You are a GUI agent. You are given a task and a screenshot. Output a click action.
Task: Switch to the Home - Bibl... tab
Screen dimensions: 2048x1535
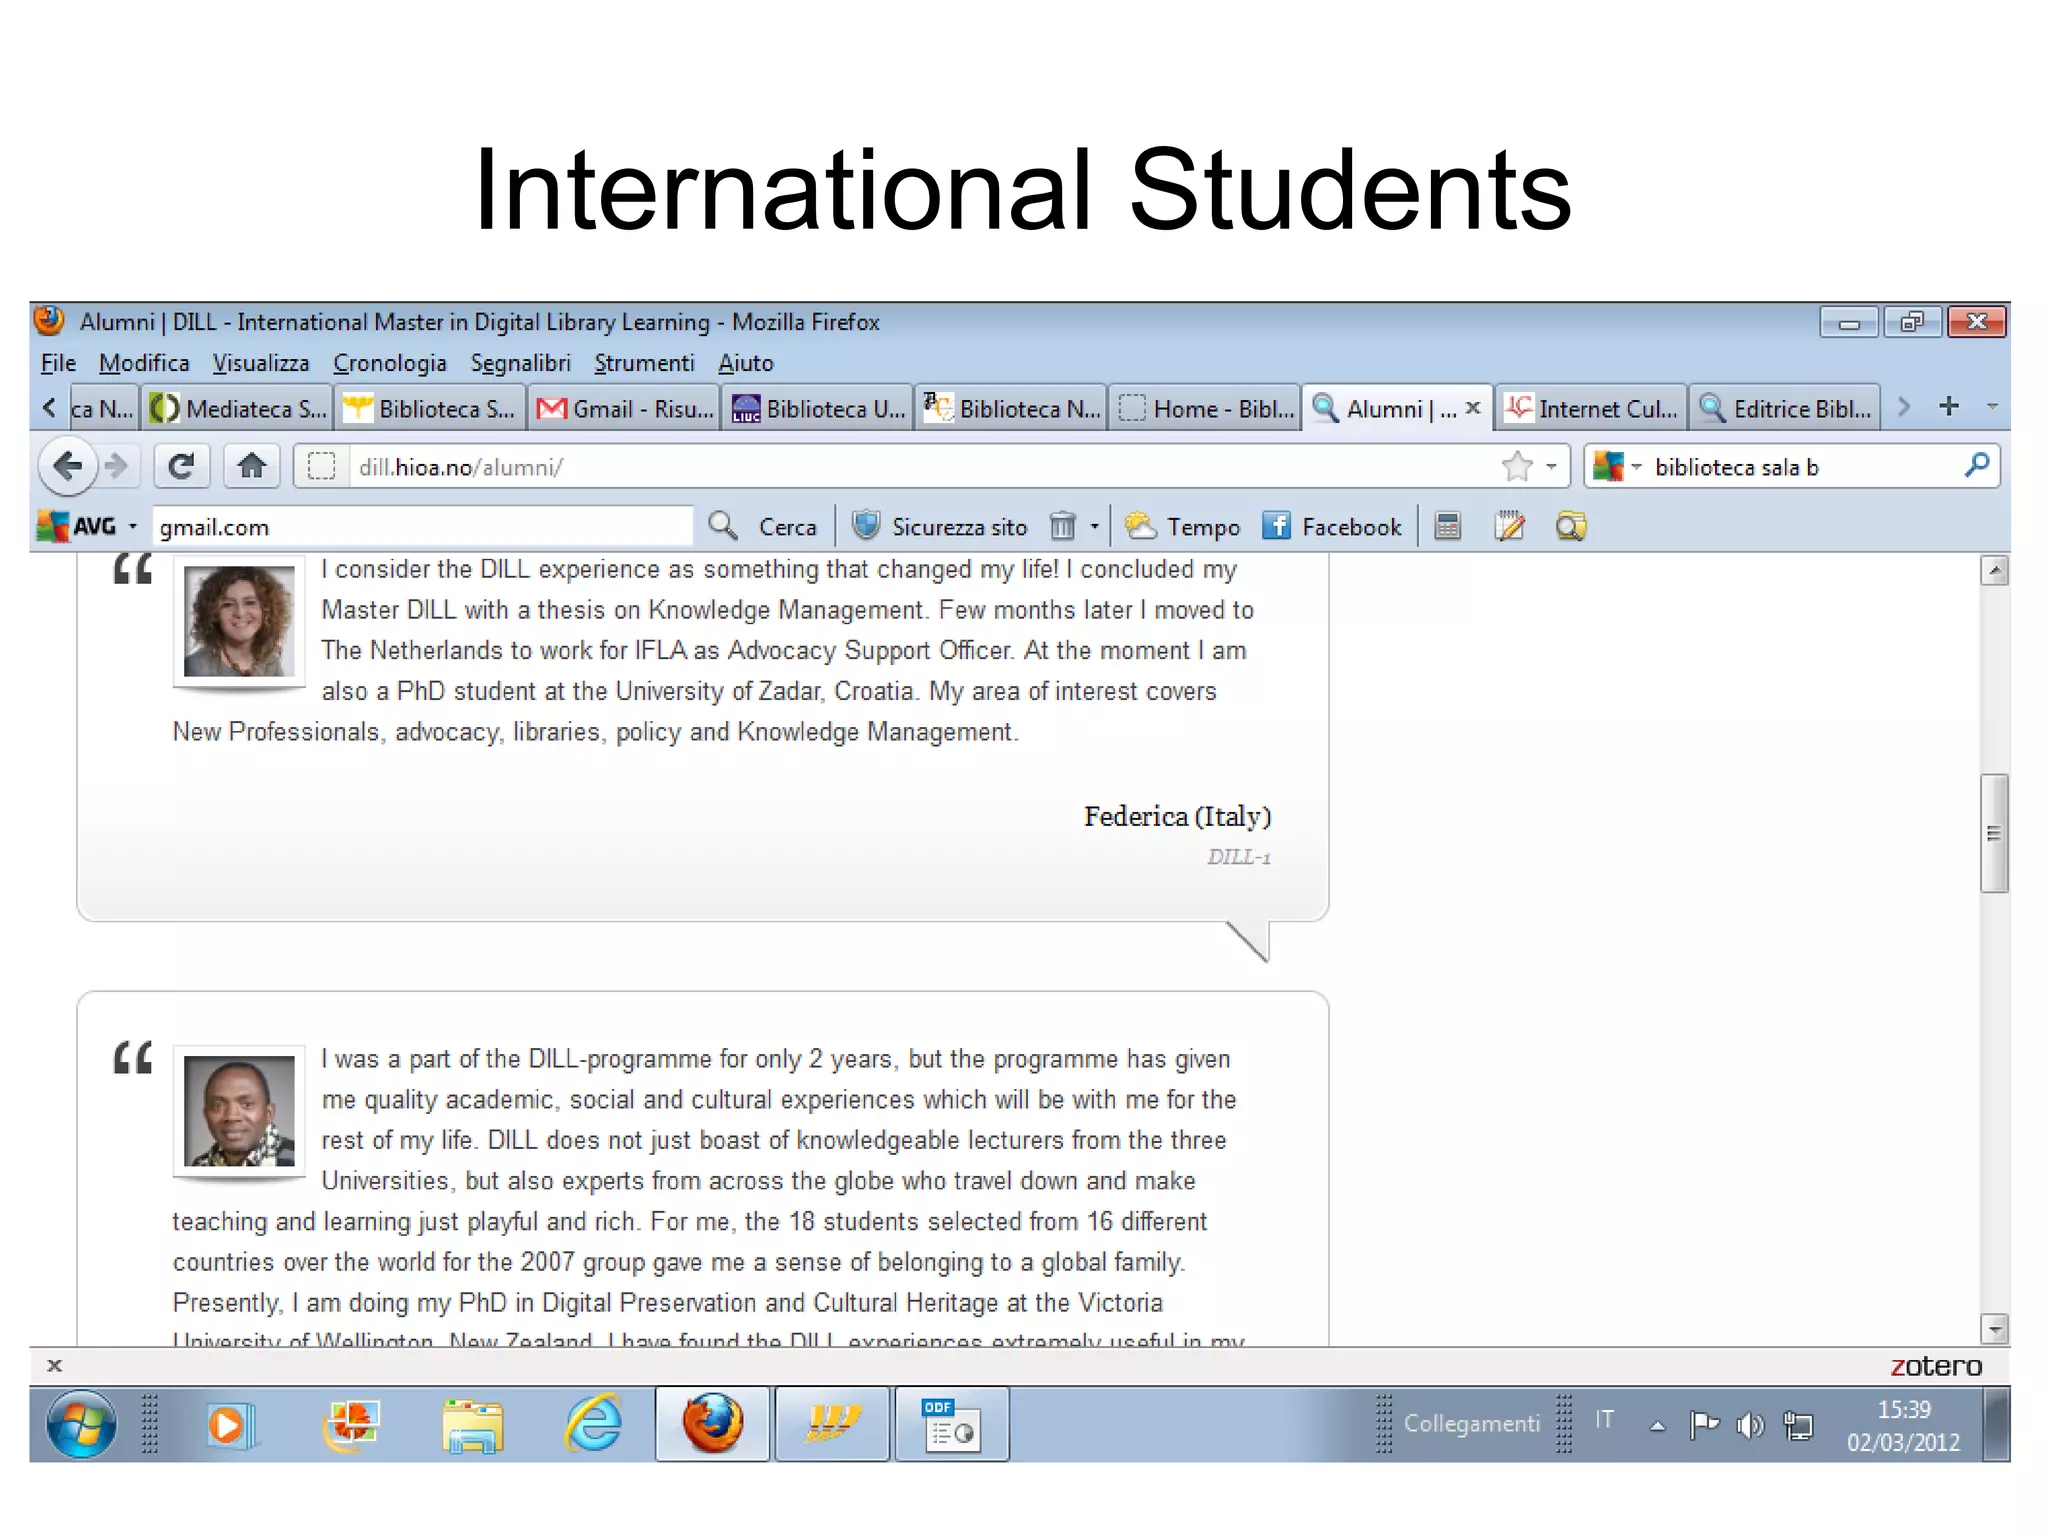tap(1206, 408)
